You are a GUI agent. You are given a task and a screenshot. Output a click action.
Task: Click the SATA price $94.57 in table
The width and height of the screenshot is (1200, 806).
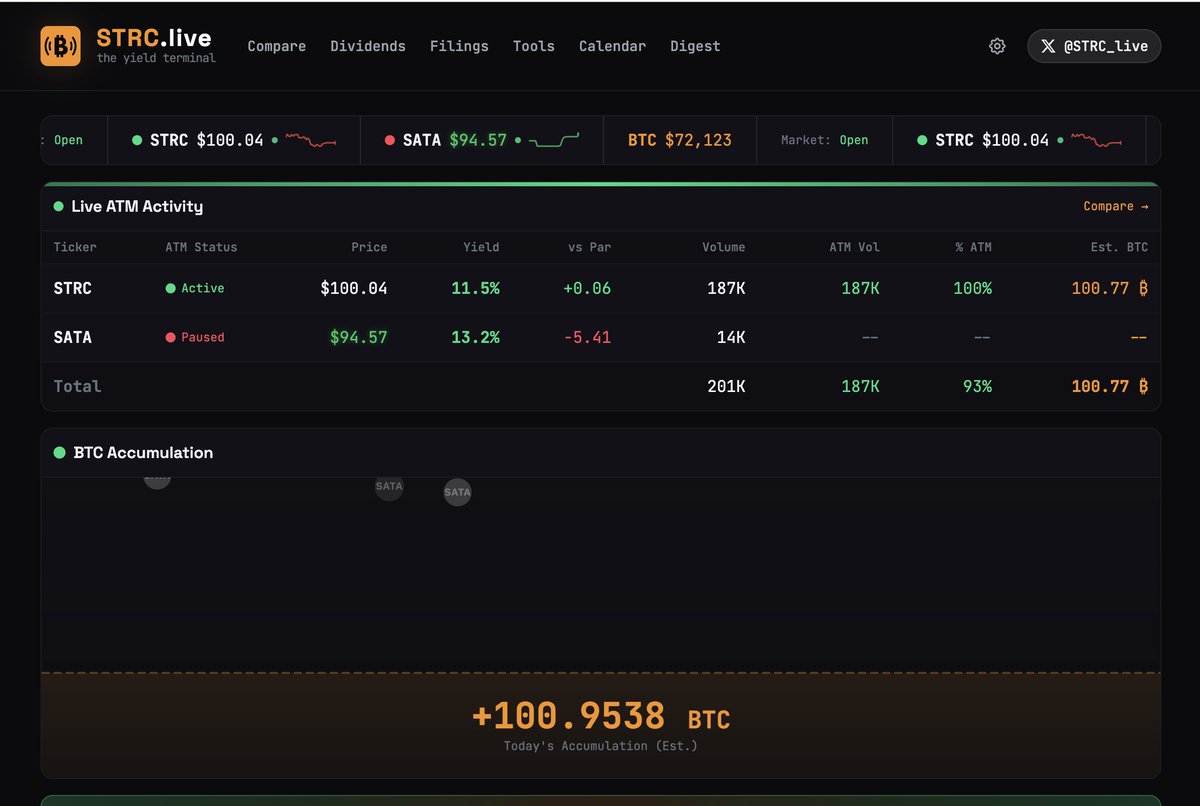point(358,337)
